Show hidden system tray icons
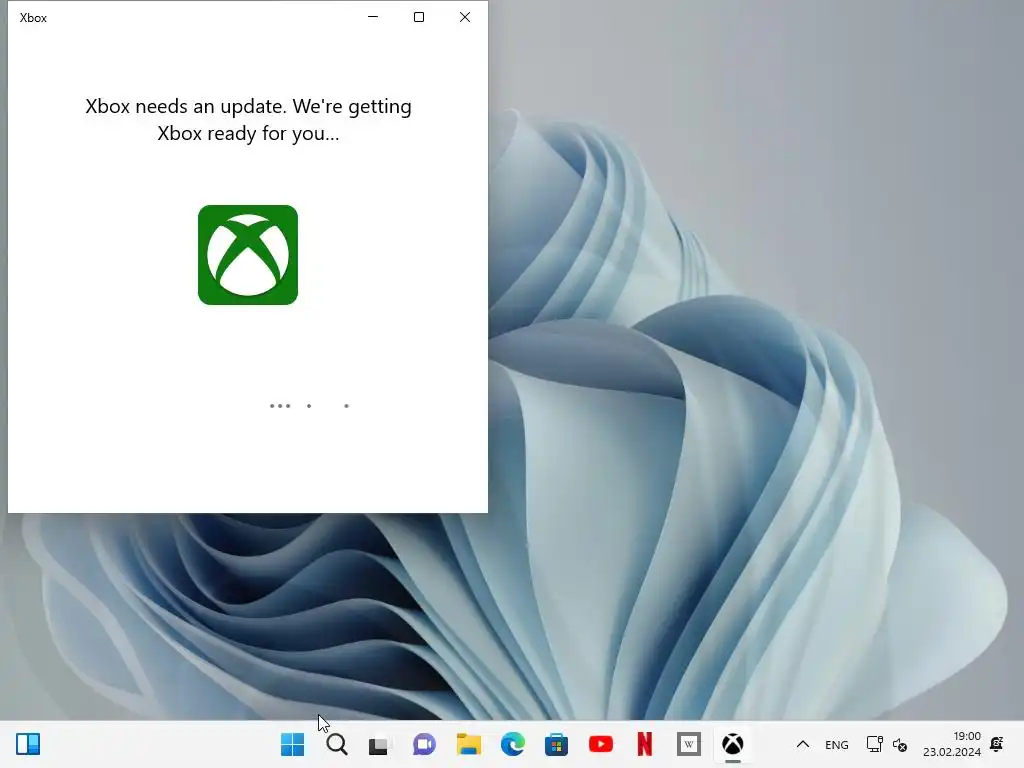Screen dimensions: 1024x768 coord(803,744)
